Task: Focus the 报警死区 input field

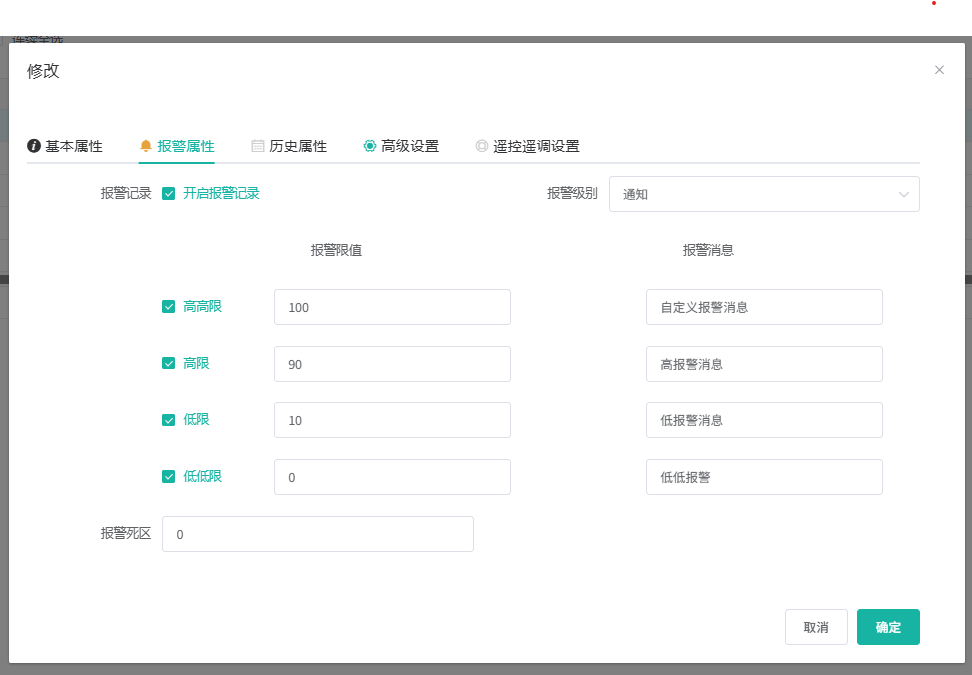Action: [317, 534]
